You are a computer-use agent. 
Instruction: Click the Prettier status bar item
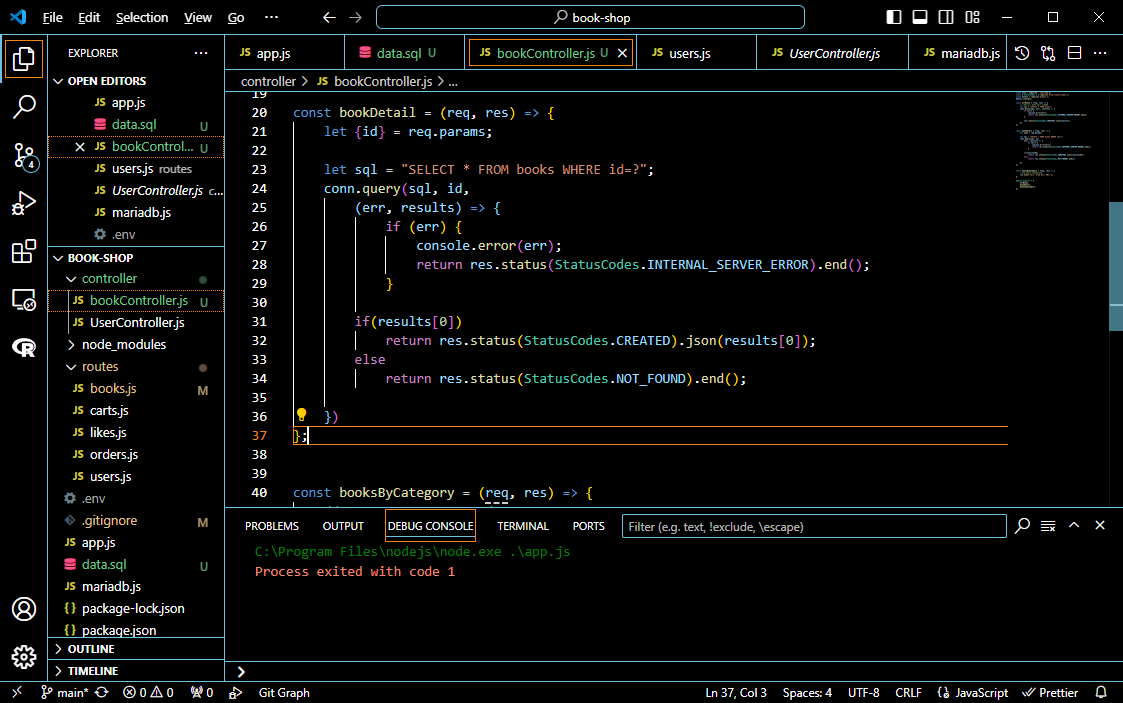click(x=1050, y=692)
